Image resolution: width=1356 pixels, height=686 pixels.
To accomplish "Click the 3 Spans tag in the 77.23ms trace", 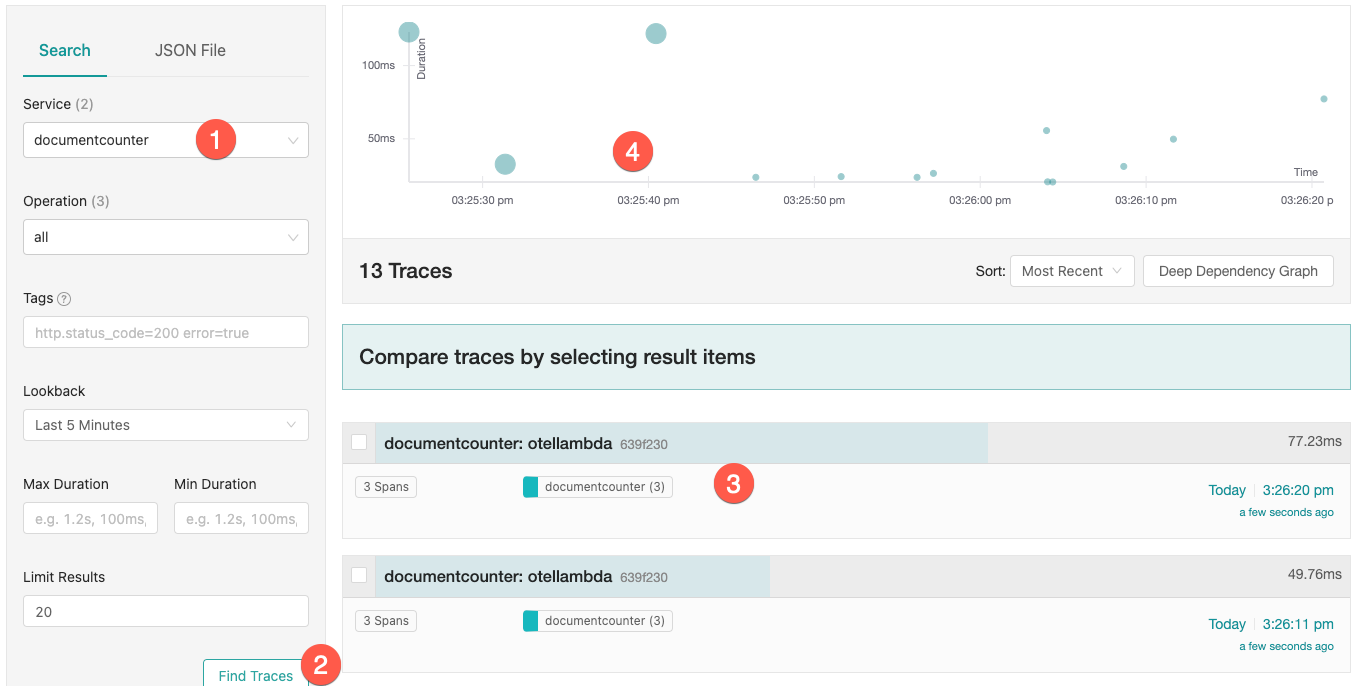I will tap(386, 487).
